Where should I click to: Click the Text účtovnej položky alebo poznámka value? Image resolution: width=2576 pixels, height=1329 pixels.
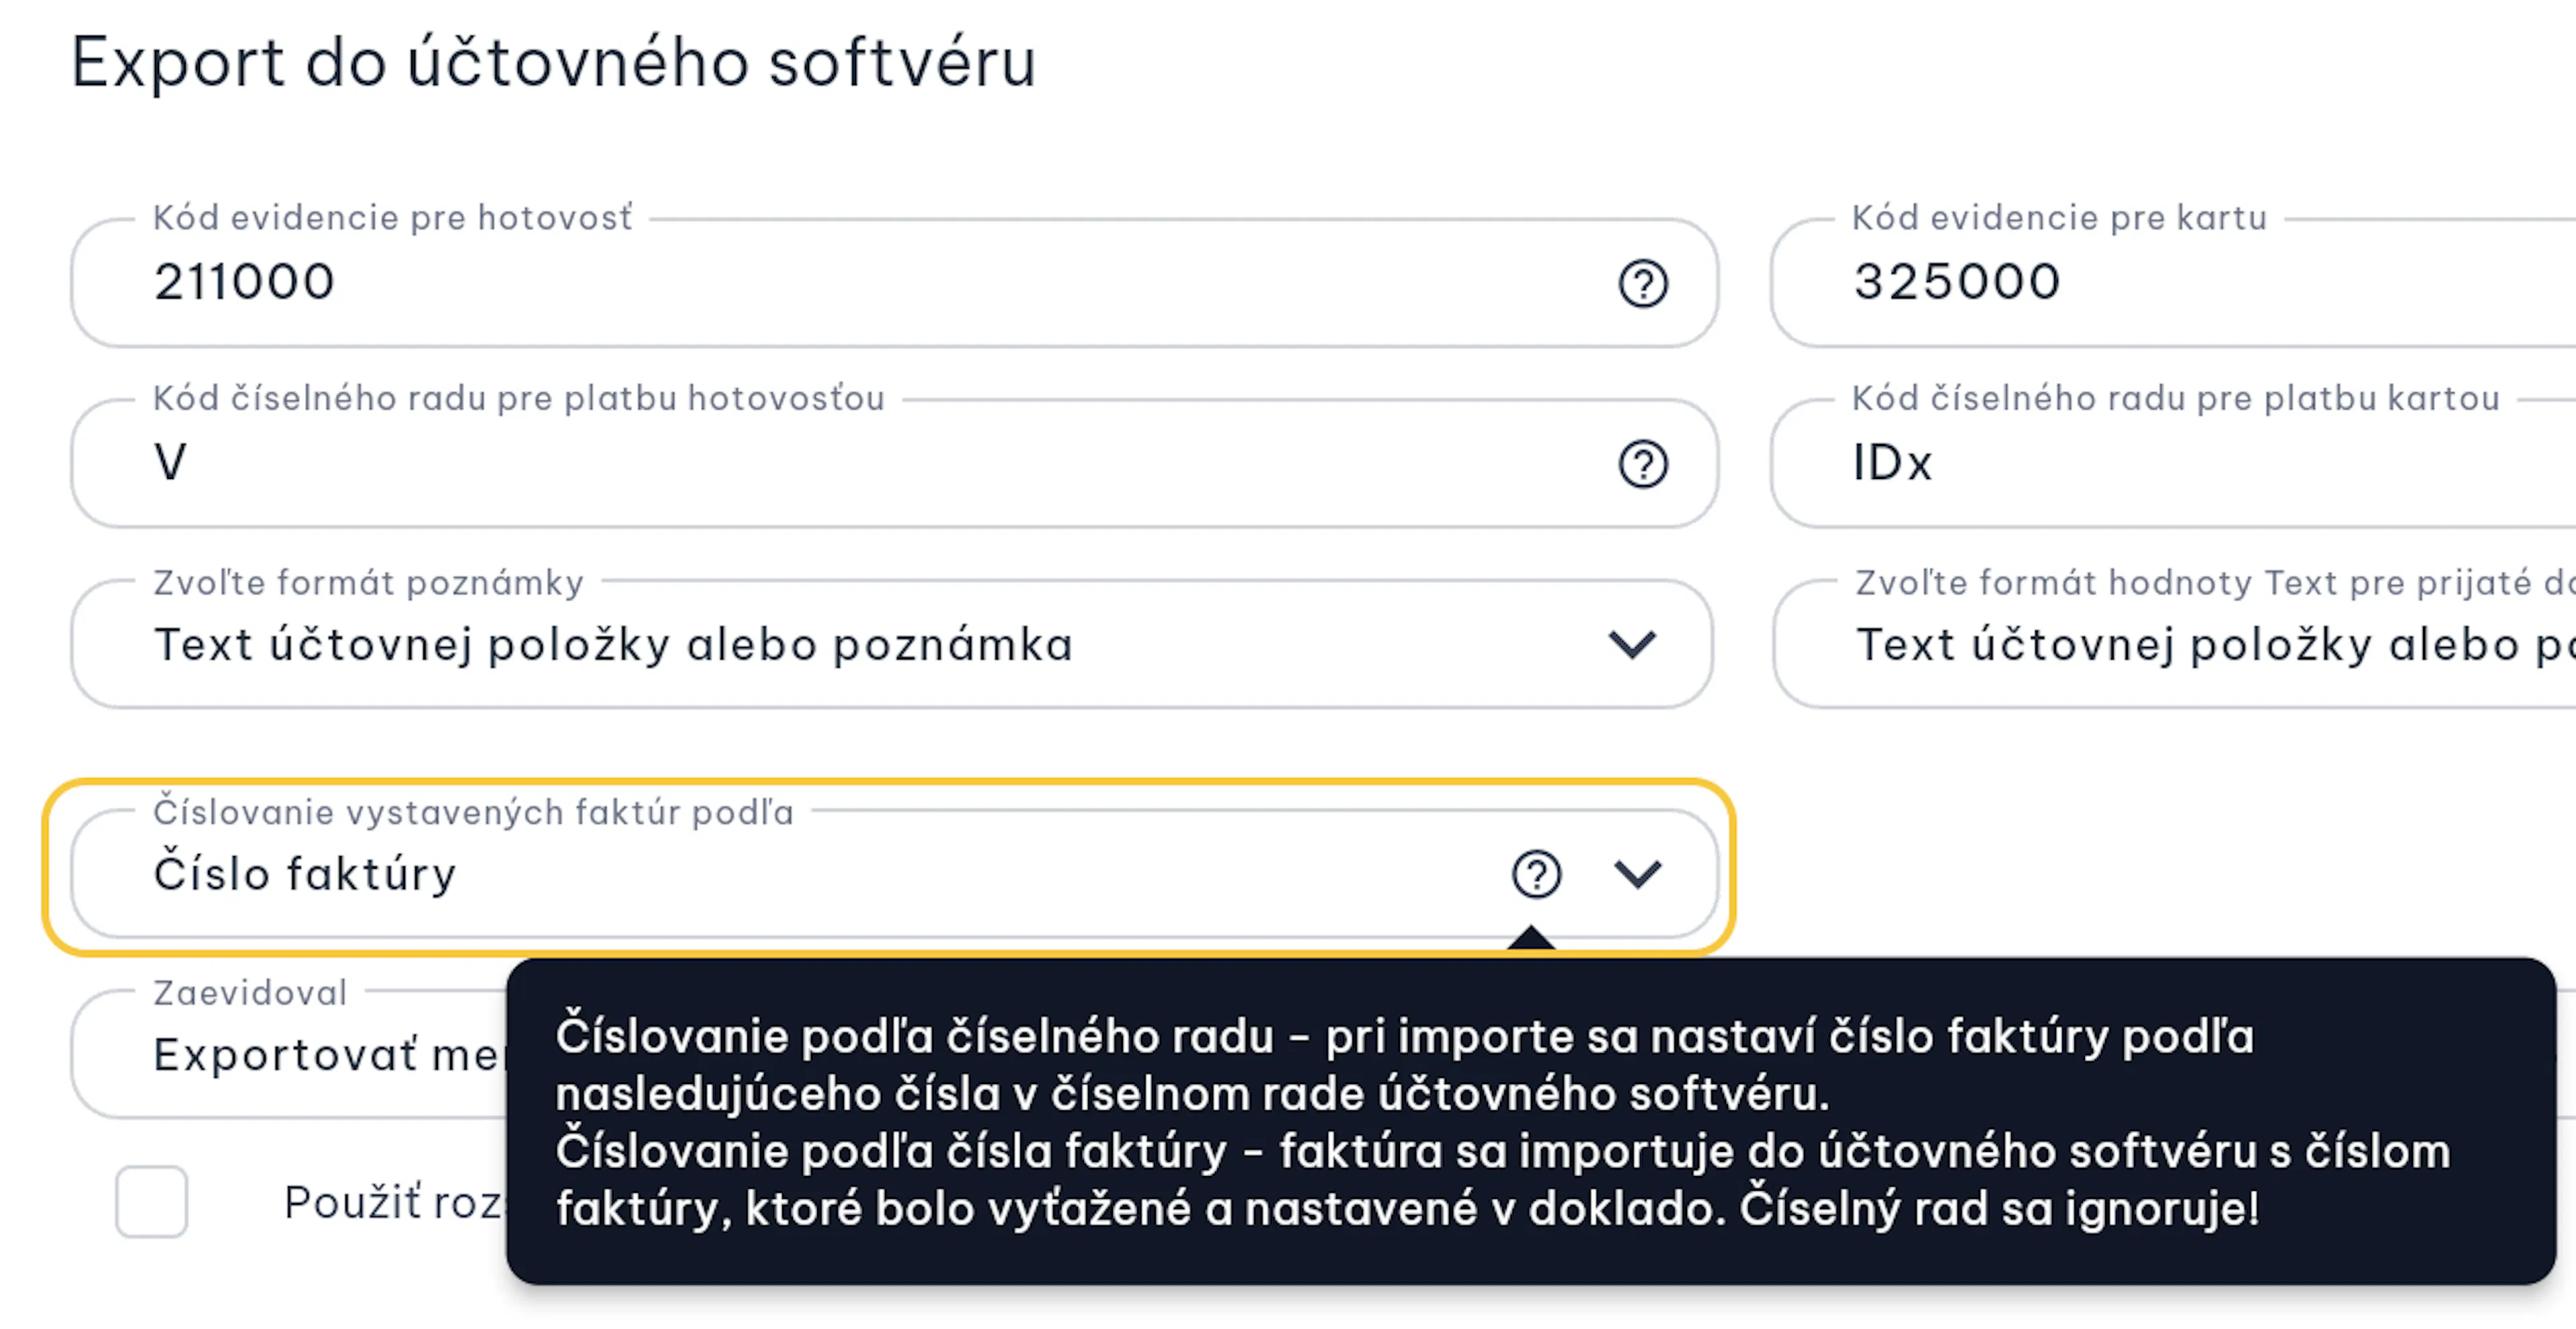point(614,645)
